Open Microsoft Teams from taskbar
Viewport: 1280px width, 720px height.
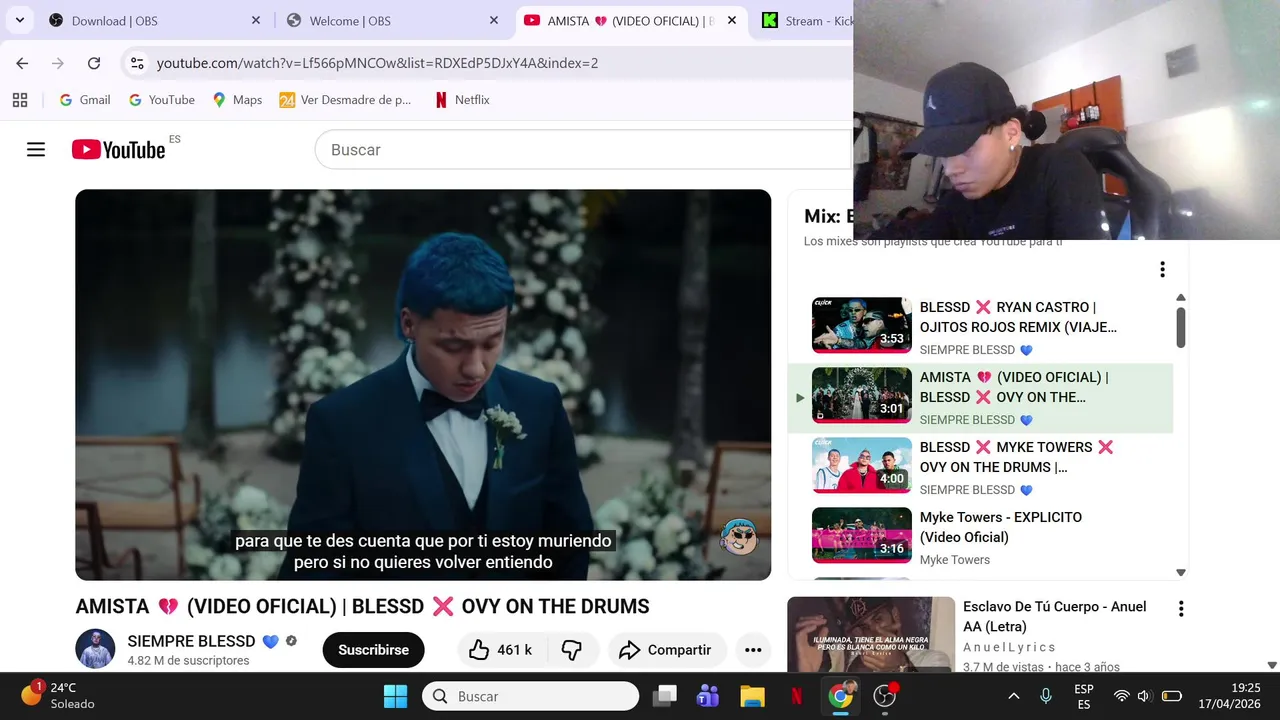pyautogui.click(x=708, y=696)
